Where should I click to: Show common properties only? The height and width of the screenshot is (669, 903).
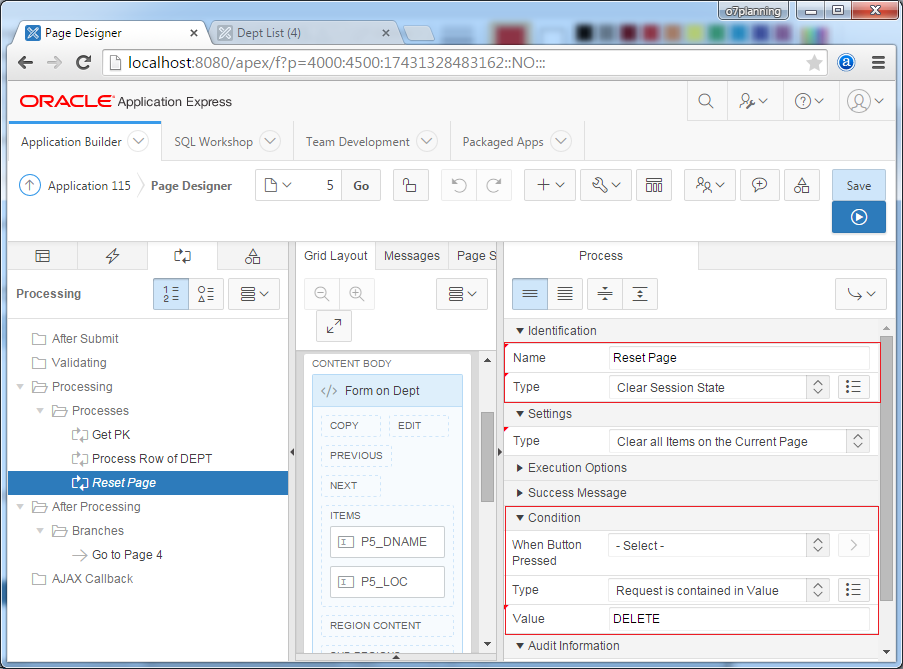(x=530, y=294)
